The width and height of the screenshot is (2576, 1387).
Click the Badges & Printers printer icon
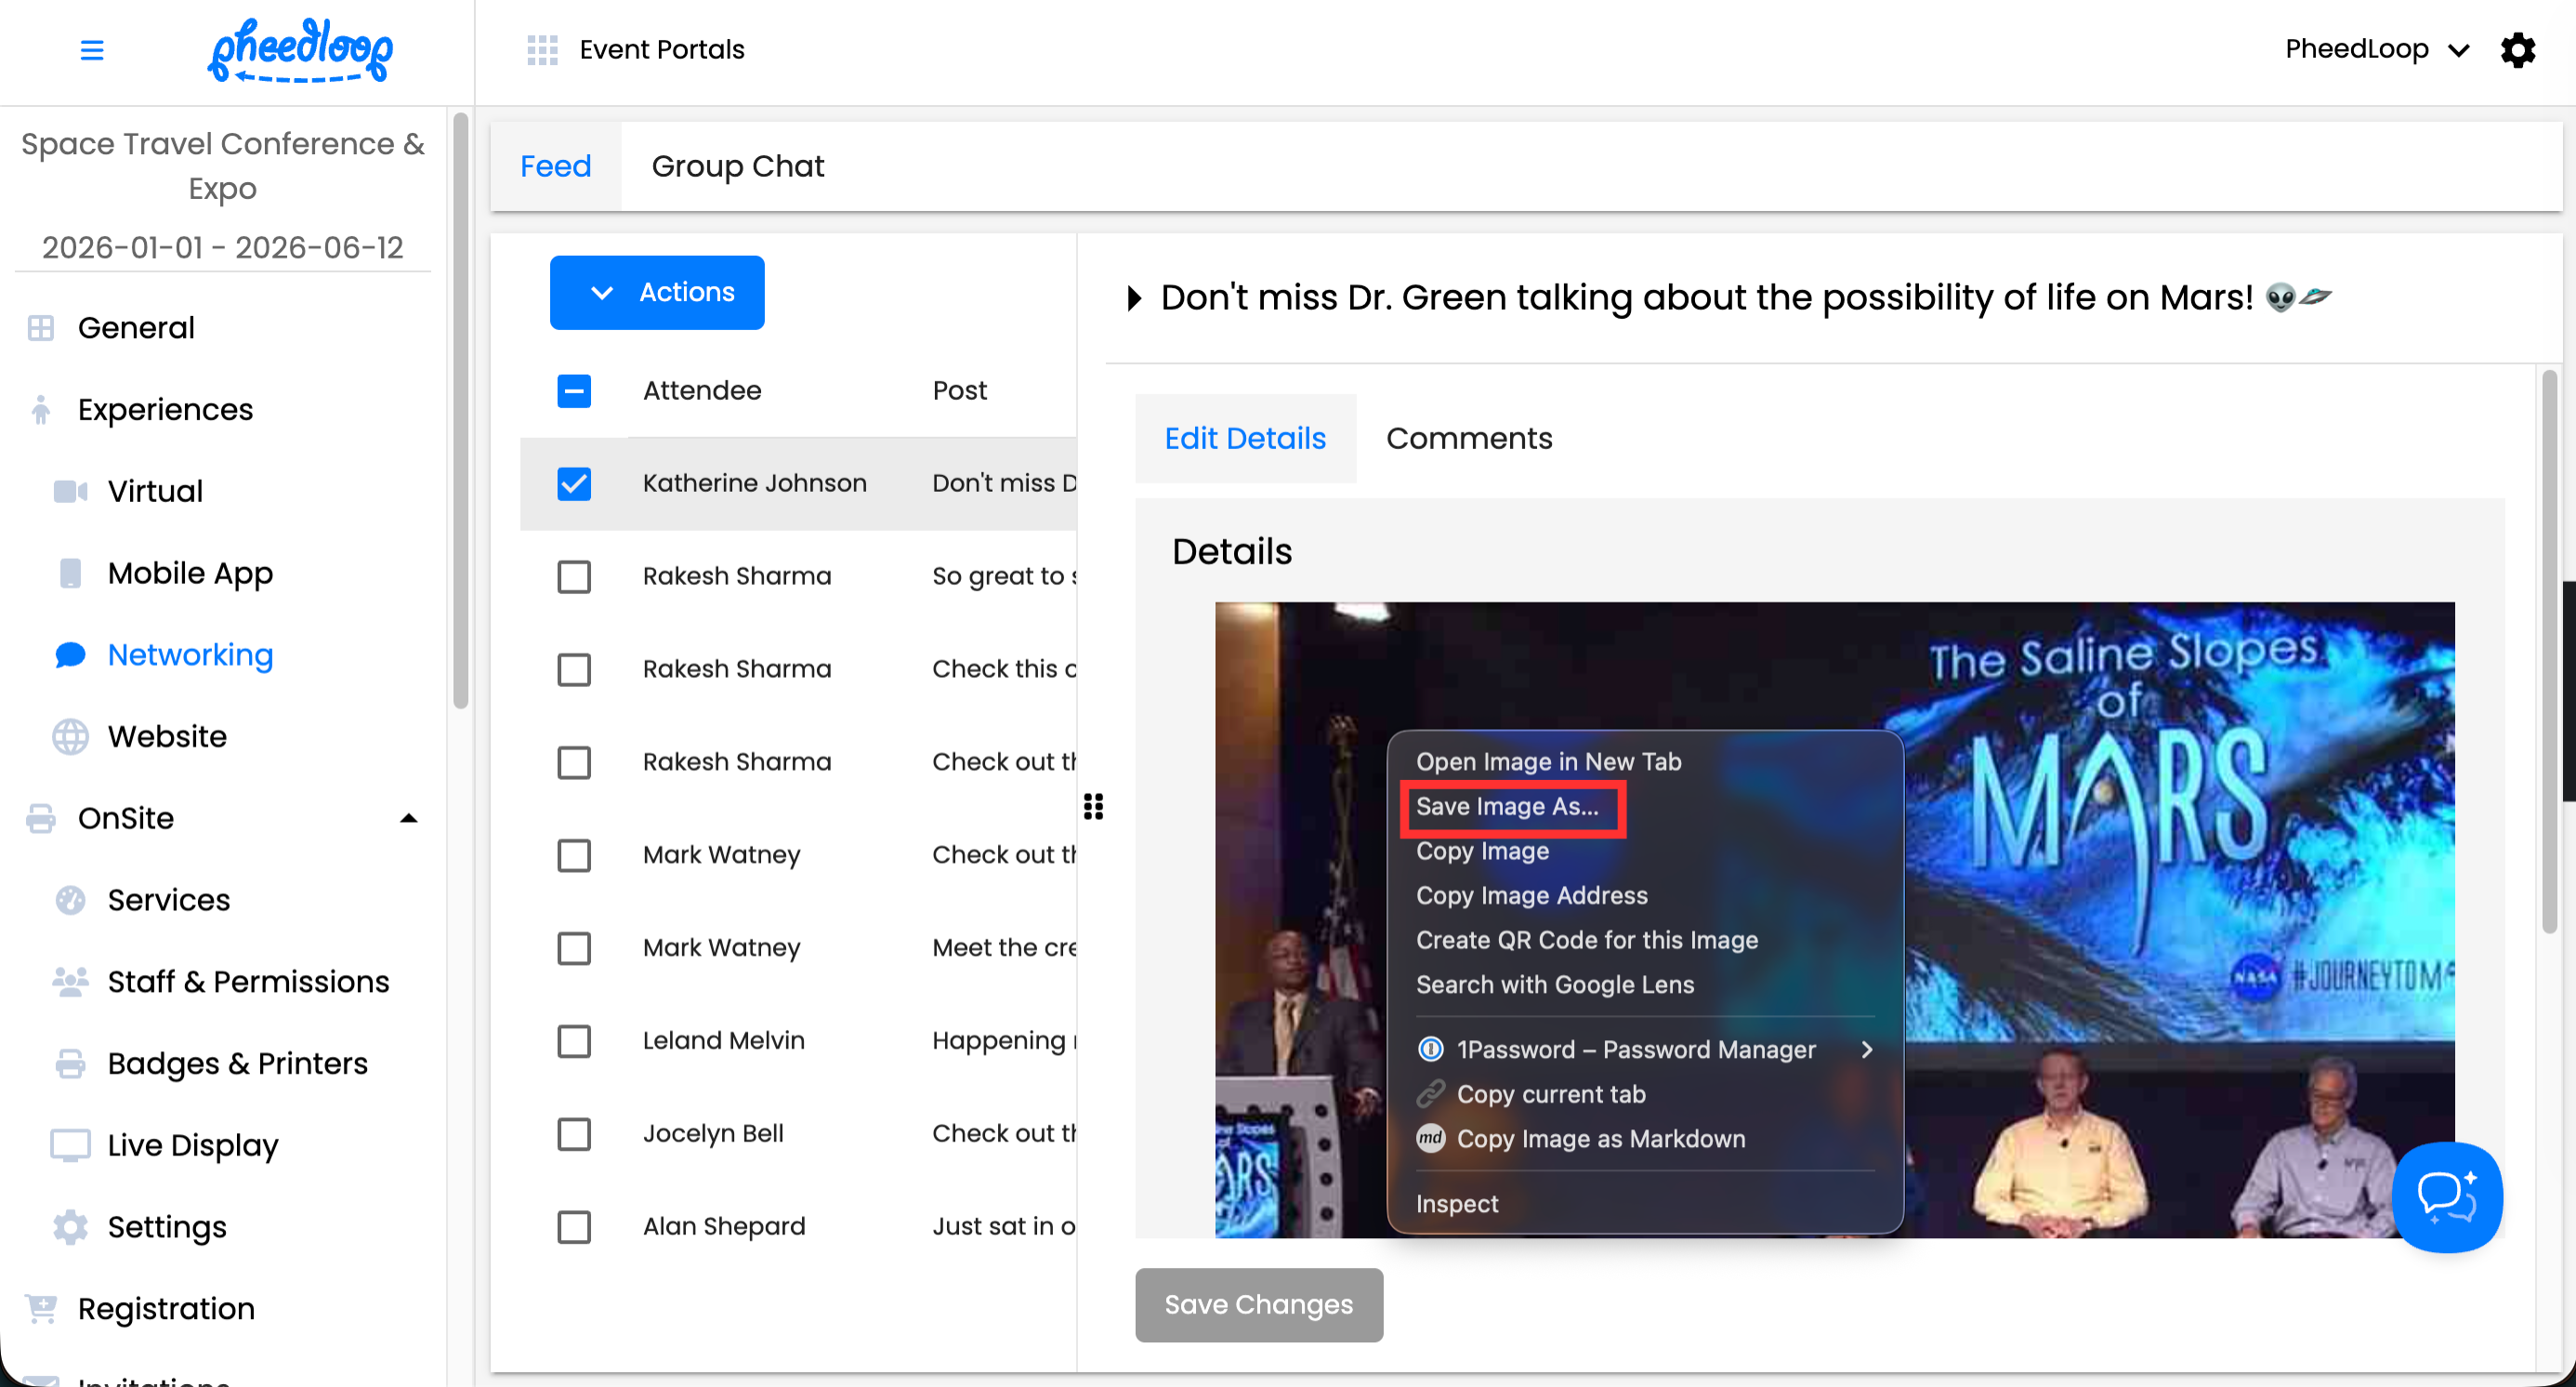70,1063
